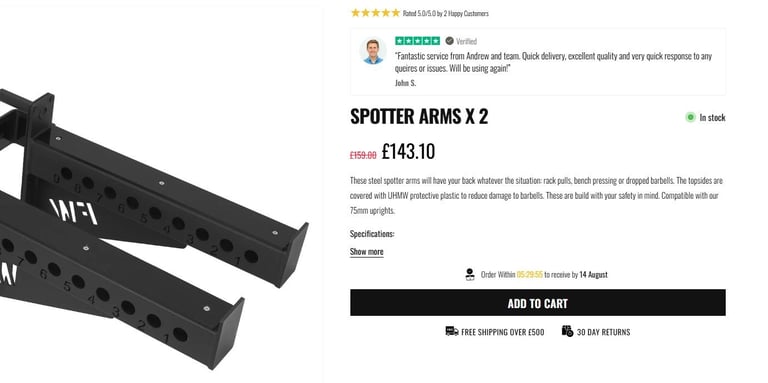Click the free shipping truck icon
This screenshot has width=768, height=383.
pos(452,332)
